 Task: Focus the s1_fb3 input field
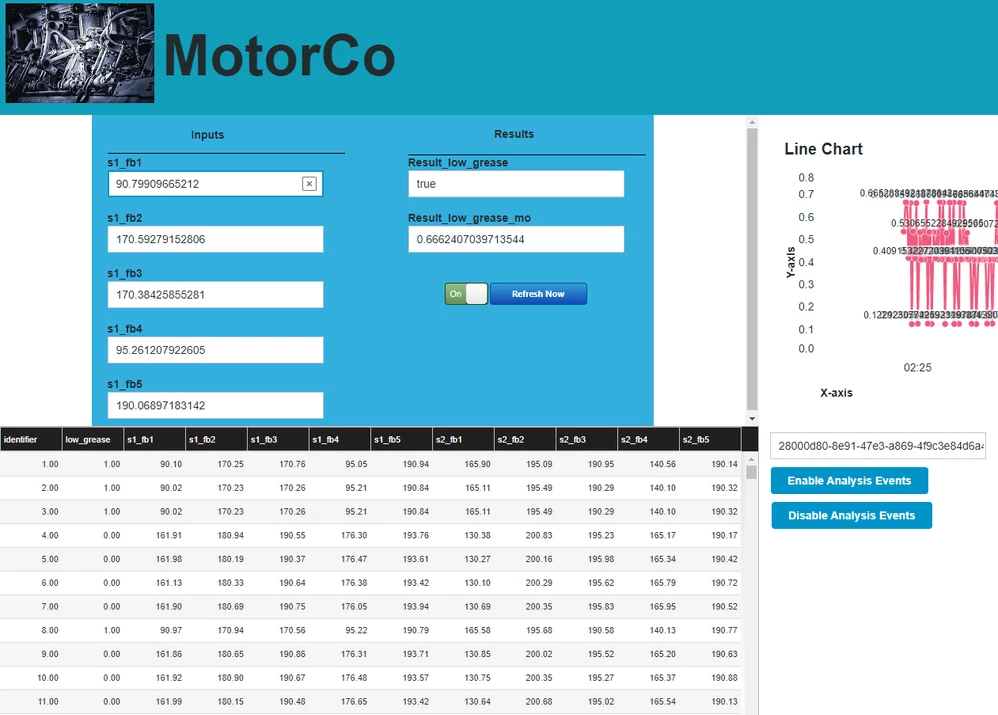(x=215, y=295)
